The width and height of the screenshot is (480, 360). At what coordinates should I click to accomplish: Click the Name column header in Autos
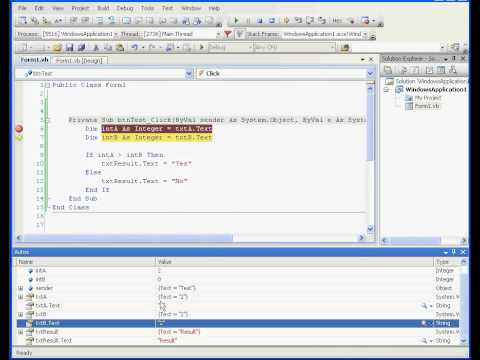coord(86,262)
